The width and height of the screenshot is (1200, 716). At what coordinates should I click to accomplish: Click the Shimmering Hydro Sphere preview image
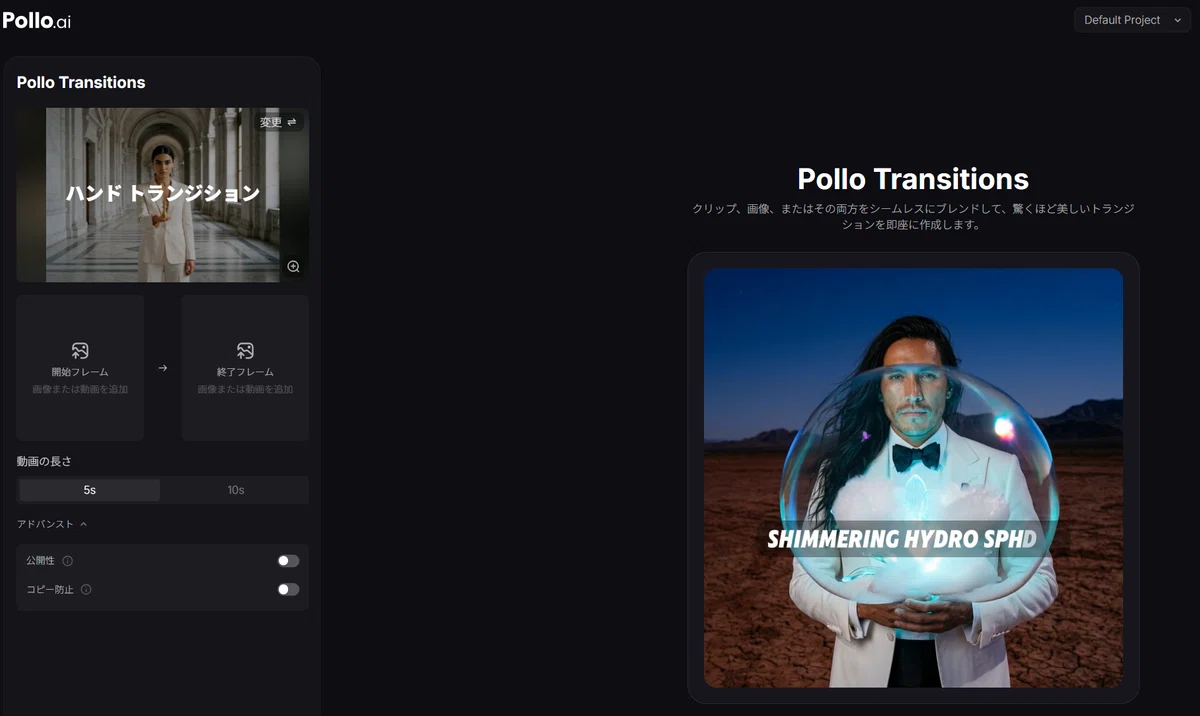click(913, 478)
